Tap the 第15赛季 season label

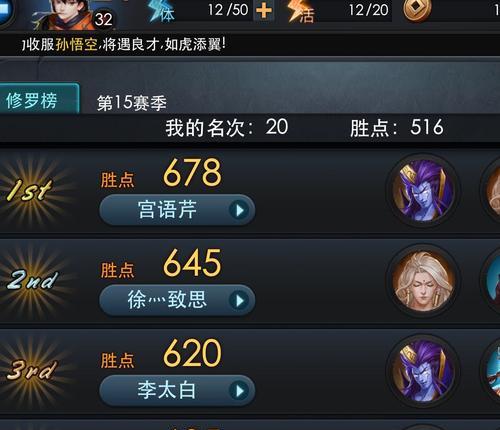[x=132, y=102]
